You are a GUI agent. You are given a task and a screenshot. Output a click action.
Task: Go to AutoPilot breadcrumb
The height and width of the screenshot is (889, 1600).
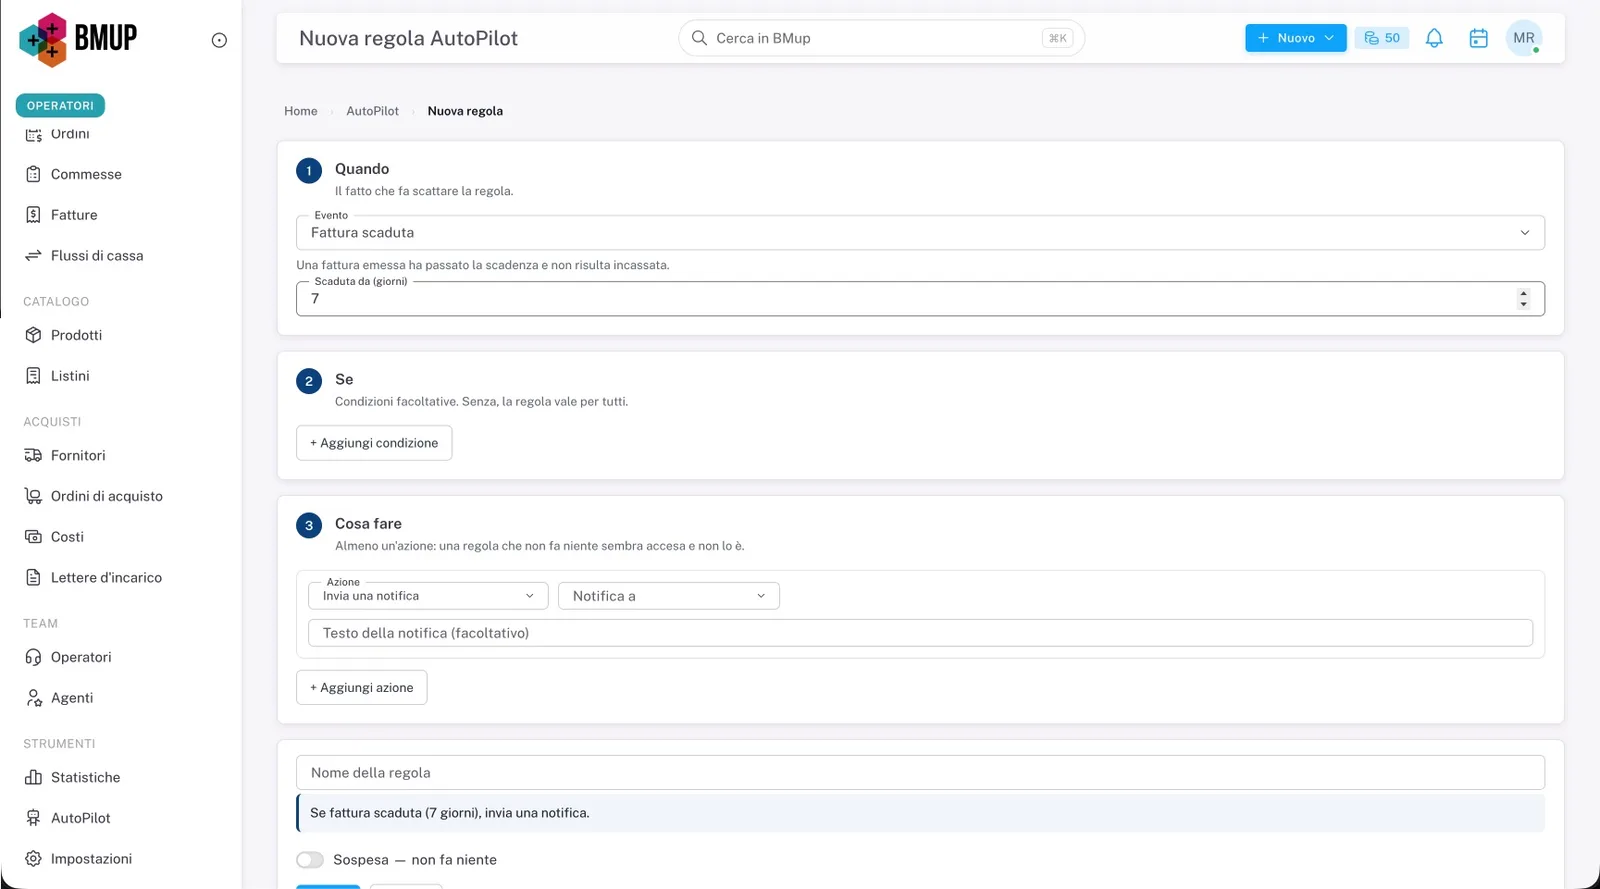tap(372, 111)
